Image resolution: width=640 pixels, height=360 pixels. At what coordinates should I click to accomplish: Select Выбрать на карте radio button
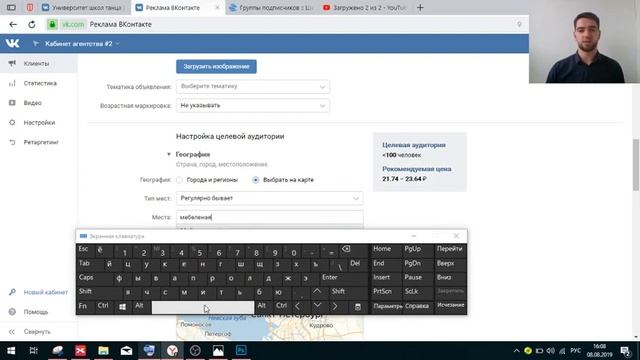(256, 180)
